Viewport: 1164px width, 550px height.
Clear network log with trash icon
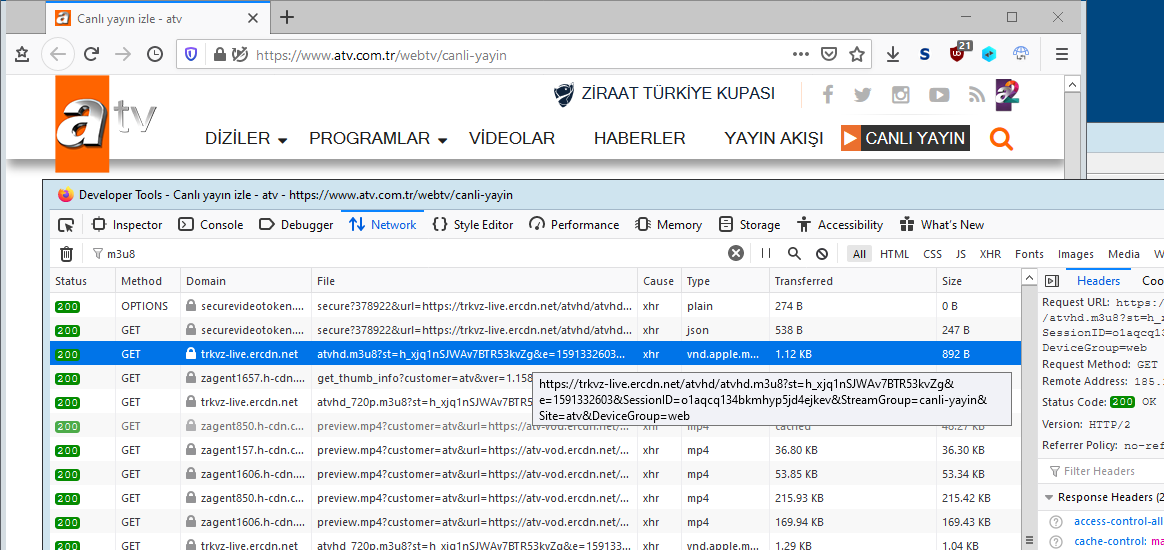click(x=66, y=254)
